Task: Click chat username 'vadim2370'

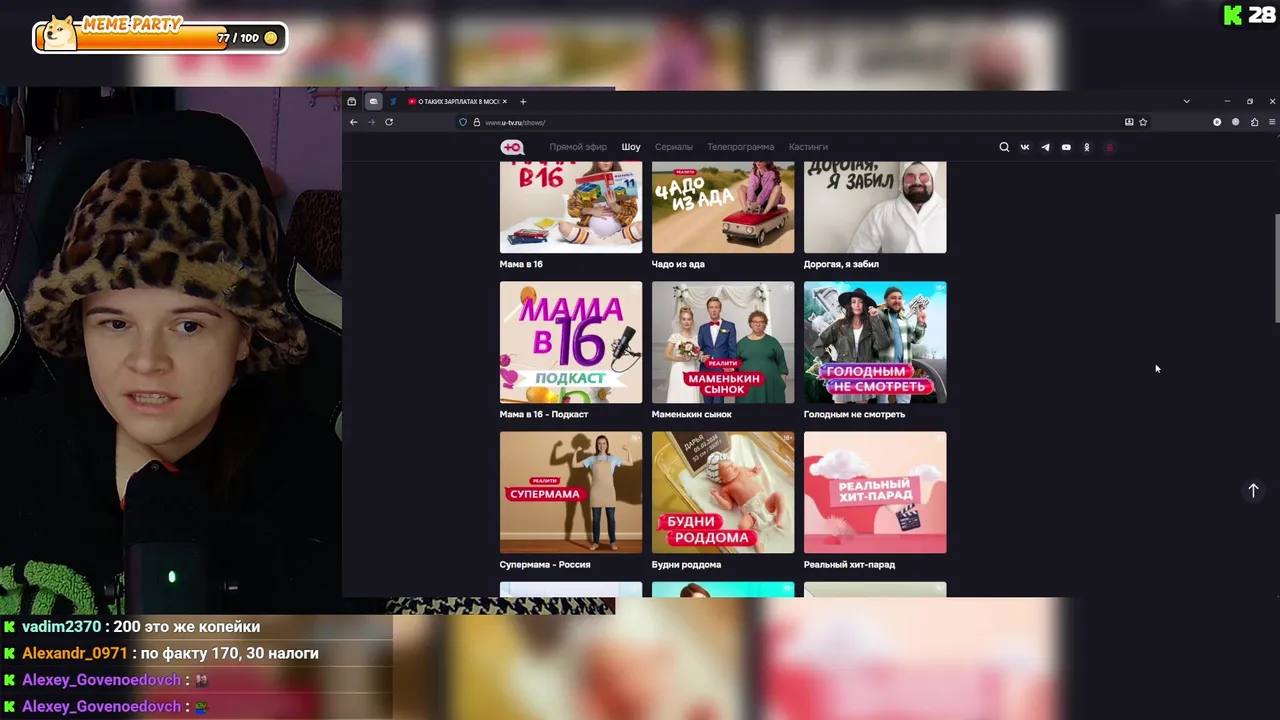Action: coord(61,627)
